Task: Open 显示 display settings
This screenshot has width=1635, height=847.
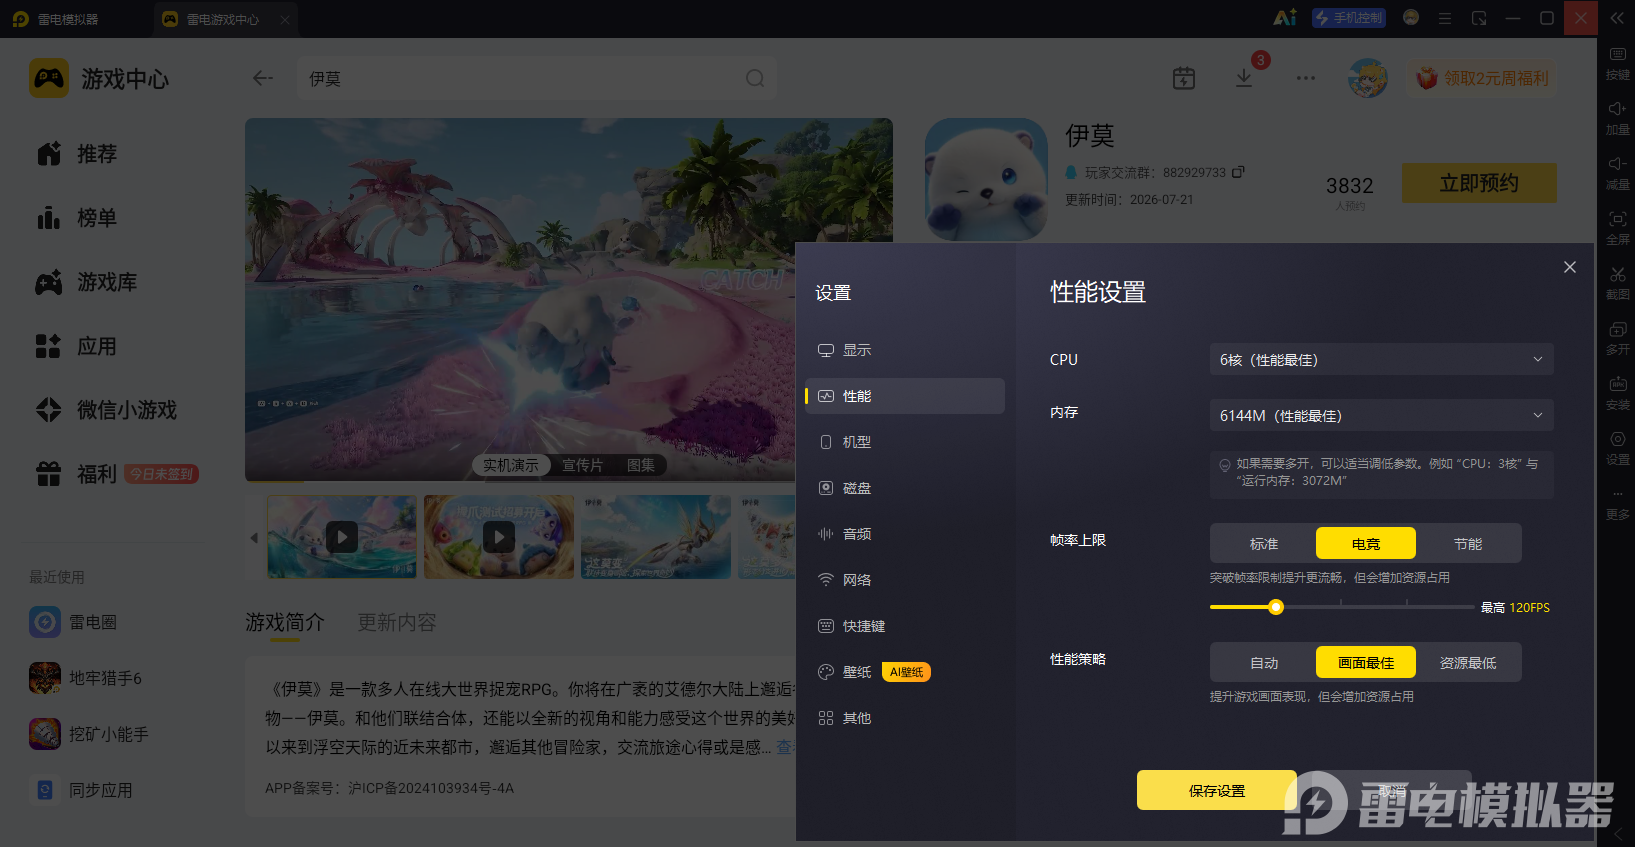Action: (x=905, y=350)
